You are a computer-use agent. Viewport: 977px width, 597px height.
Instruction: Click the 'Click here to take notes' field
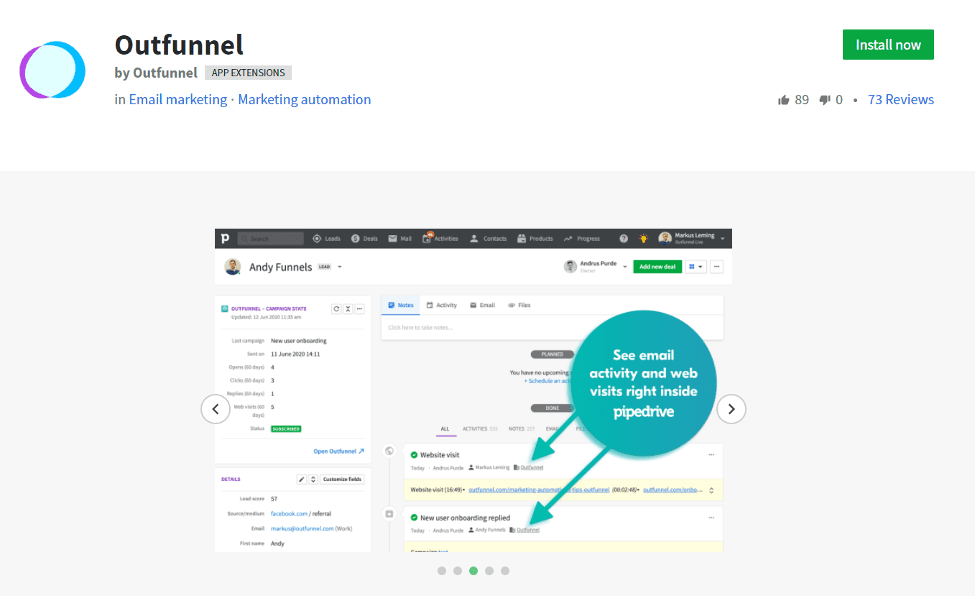point(552,328)
